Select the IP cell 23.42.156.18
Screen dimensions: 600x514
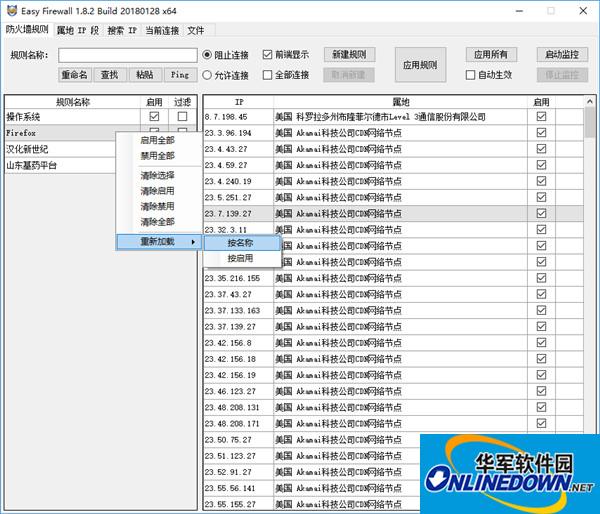(x=238, y=359)
